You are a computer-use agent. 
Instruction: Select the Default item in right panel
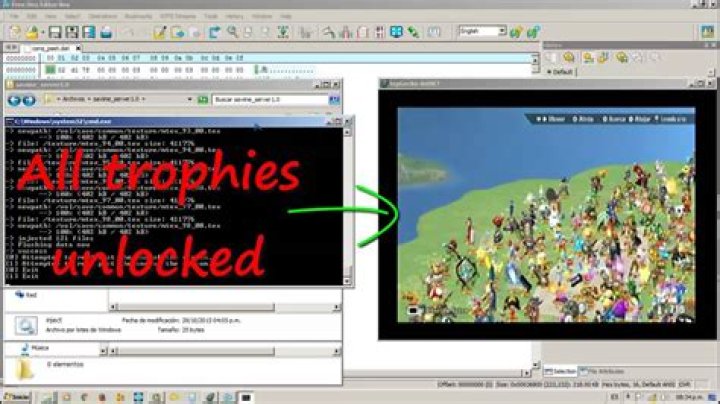pos(563,73)
